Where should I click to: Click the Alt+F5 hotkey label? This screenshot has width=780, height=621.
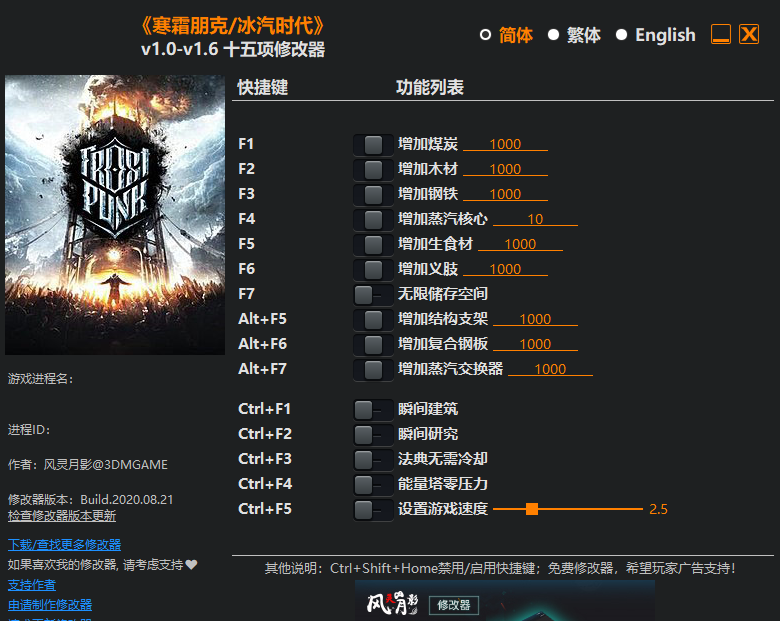(262, 319)
